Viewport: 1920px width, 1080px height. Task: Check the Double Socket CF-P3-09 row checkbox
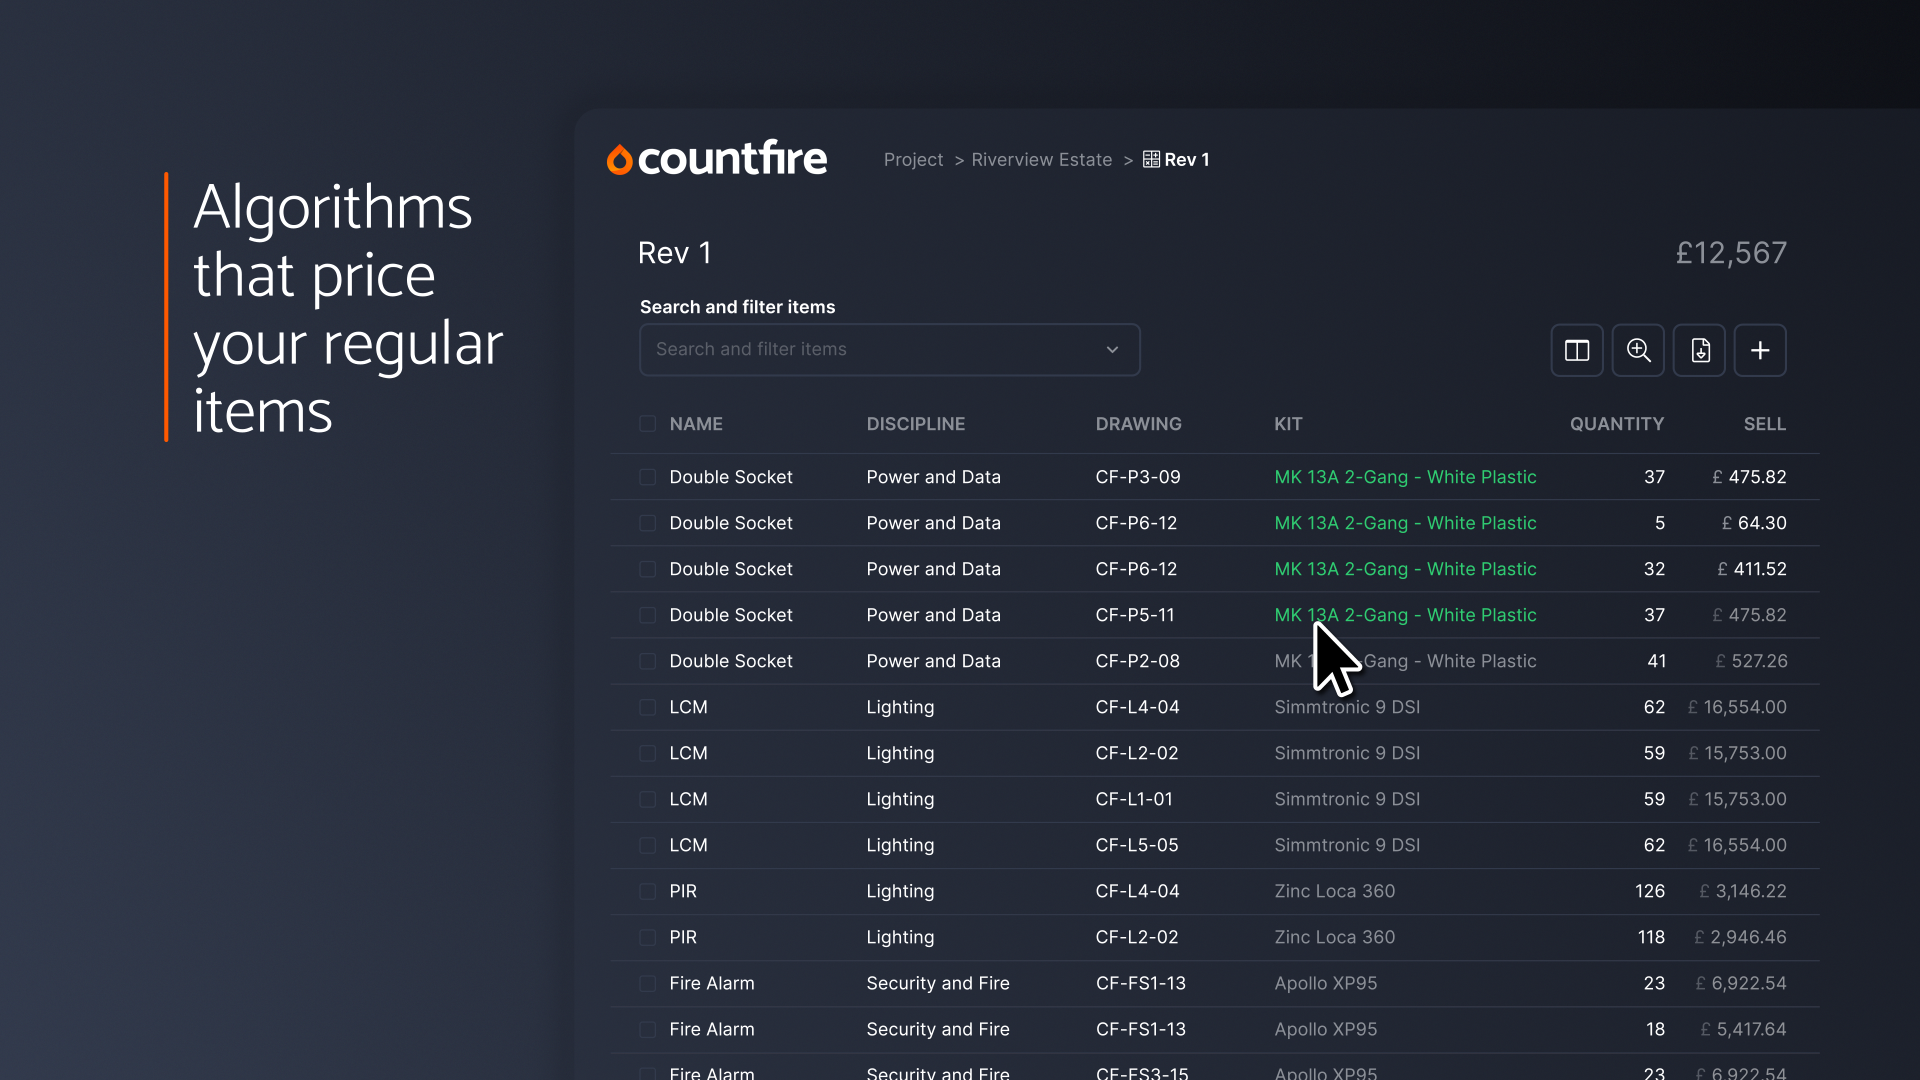click(x=648, y=478)
